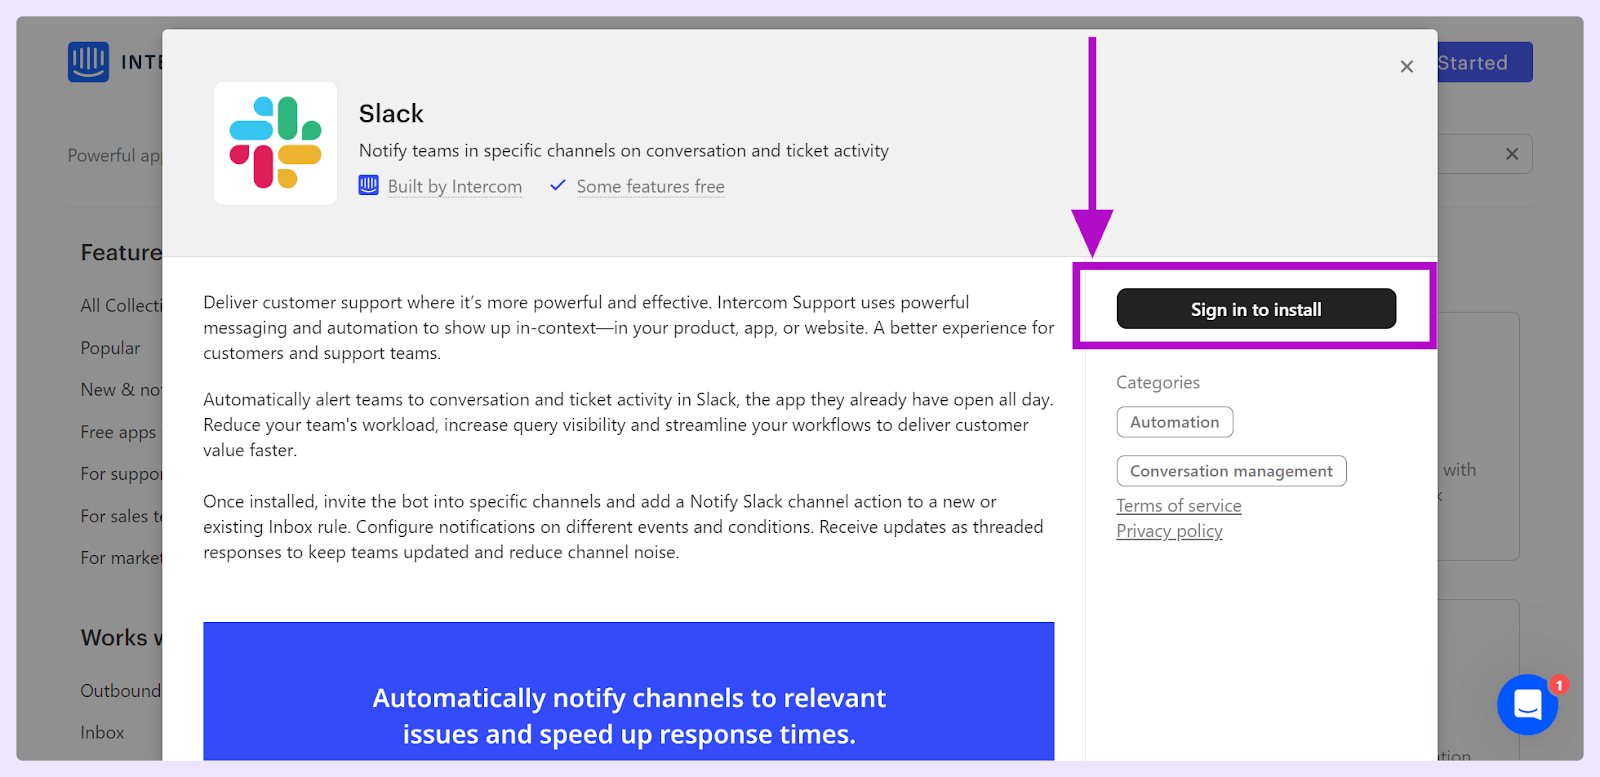
Task: Close the Slack app modal
Action: (x=1407, y=67)
